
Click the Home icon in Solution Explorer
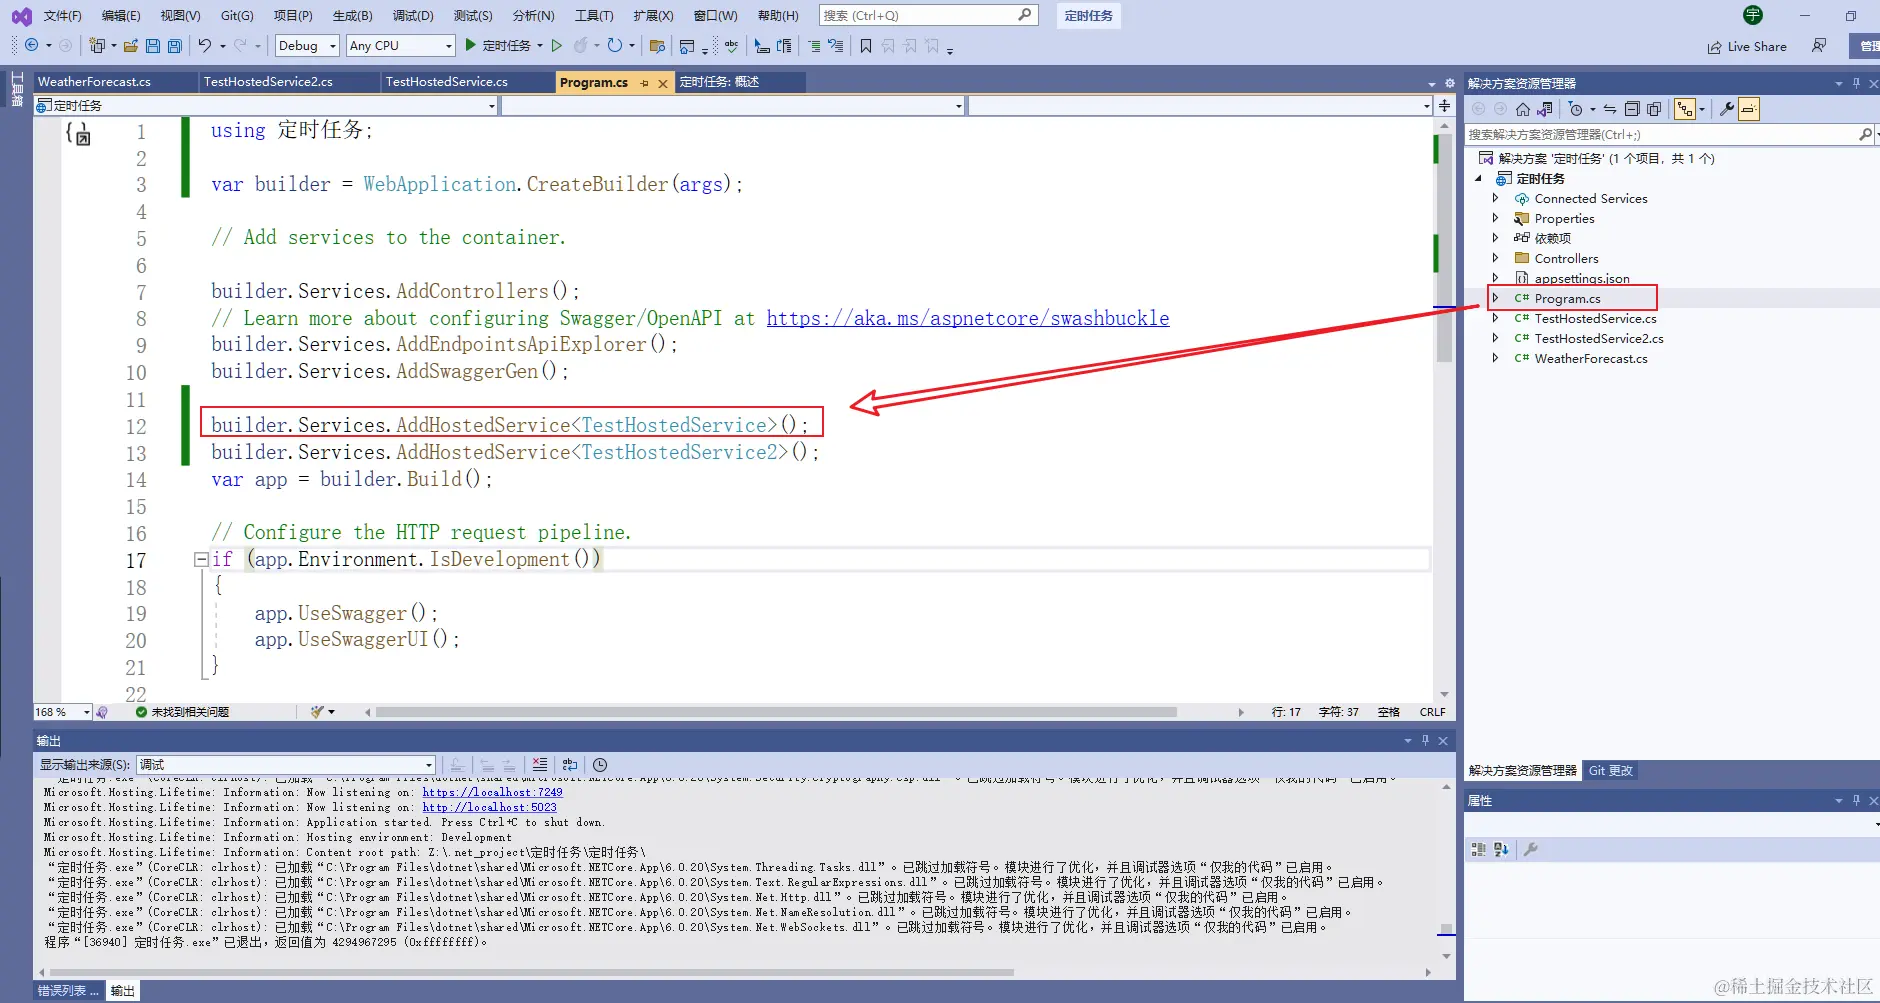tap(1522, 109)
